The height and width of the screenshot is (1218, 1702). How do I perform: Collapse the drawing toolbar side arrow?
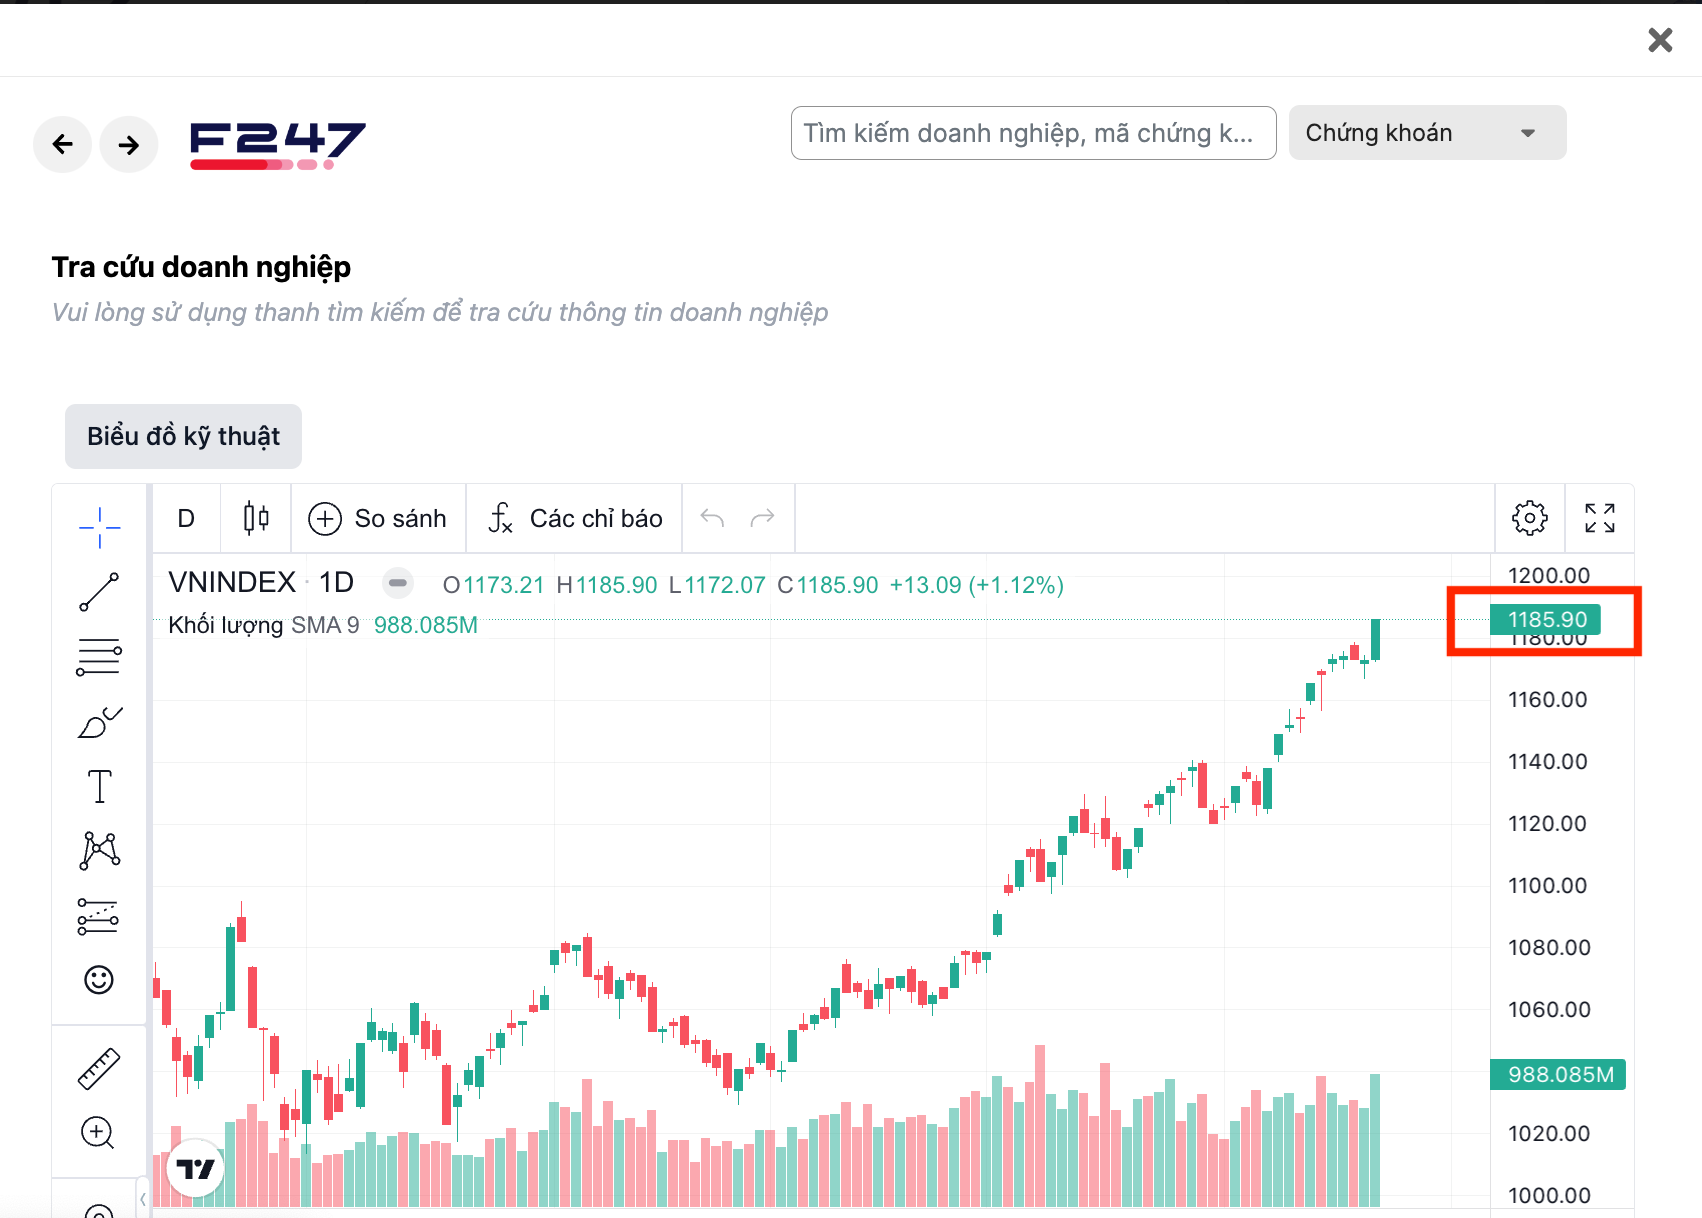(143, 1198)
